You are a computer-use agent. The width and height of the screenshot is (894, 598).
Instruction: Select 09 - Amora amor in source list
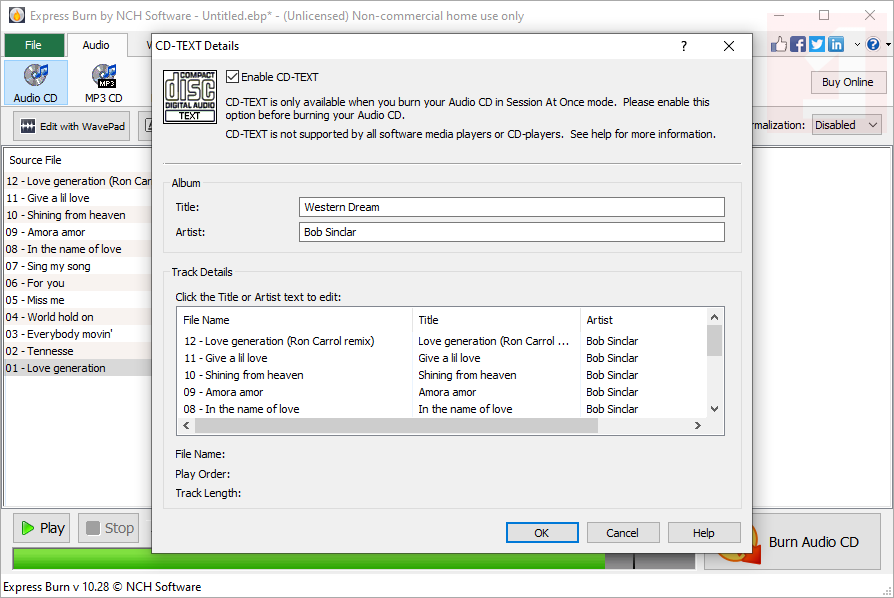pos(78,232)
